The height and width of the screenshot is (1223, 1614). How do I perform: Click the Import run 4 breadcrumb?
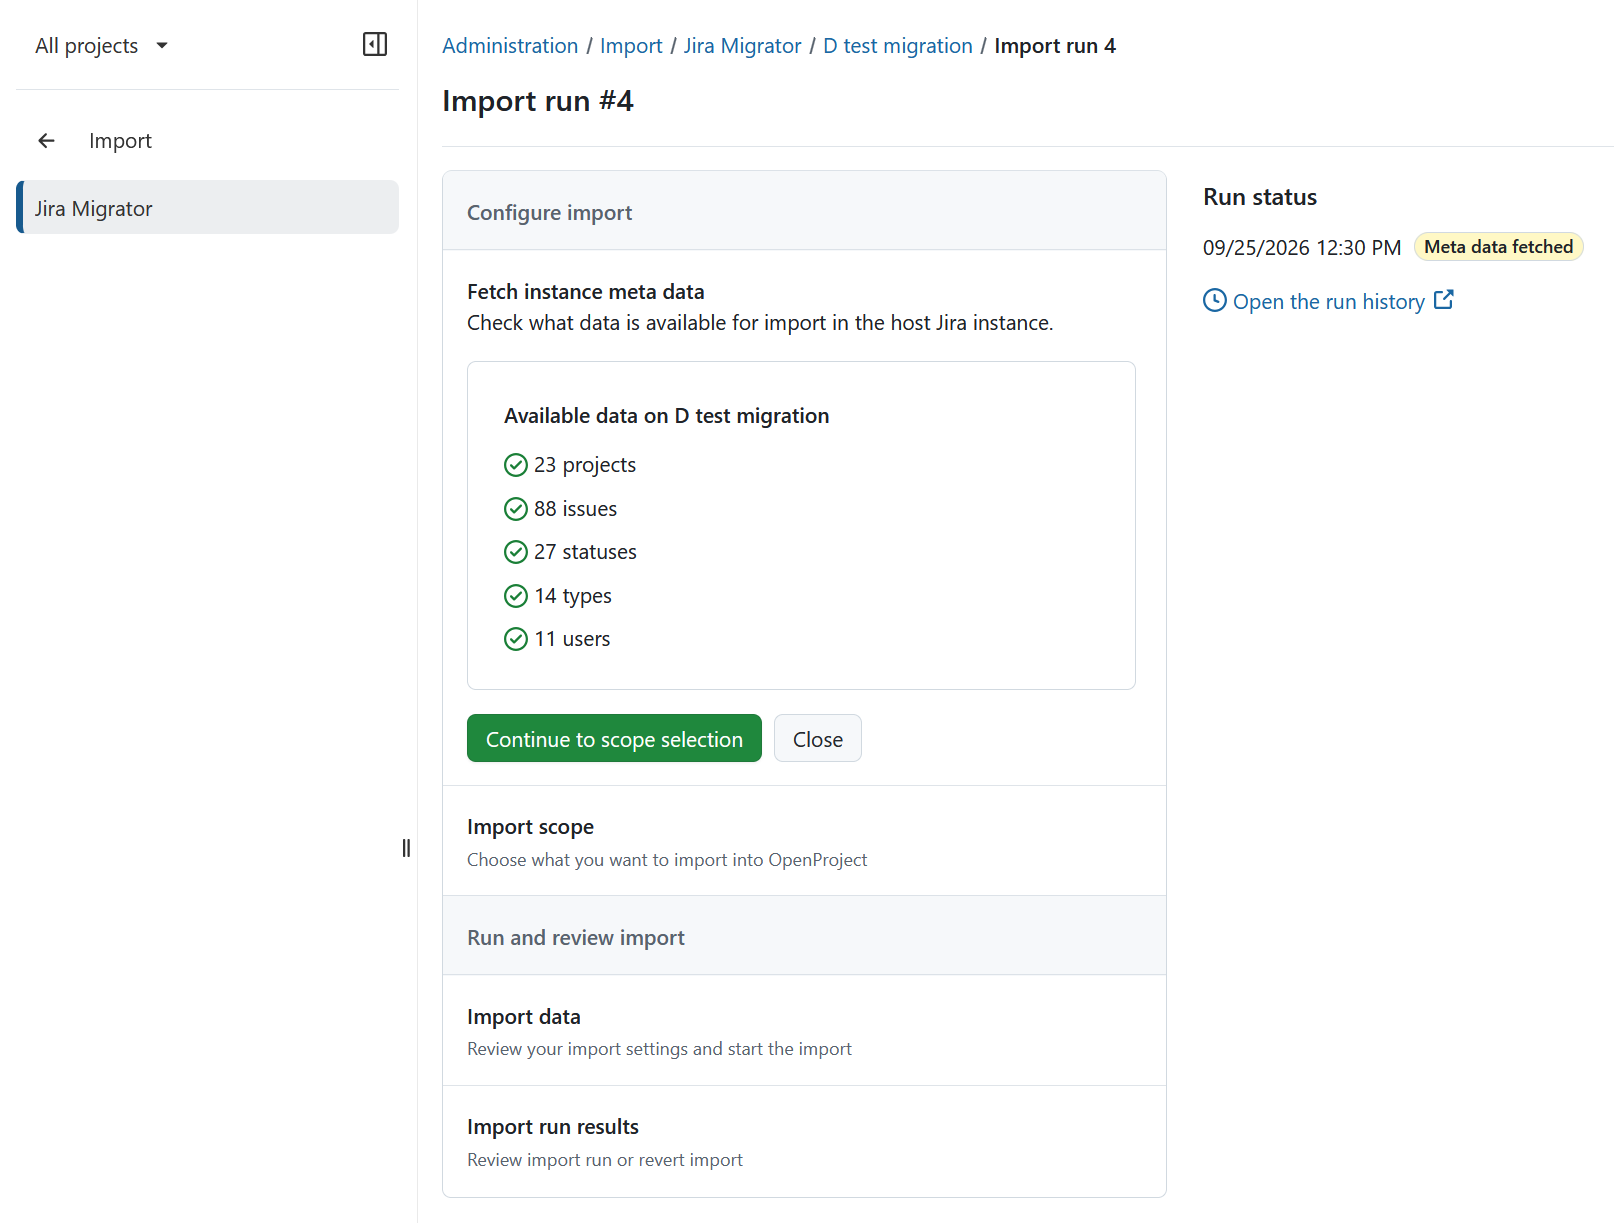click(x=1055, y=46)
